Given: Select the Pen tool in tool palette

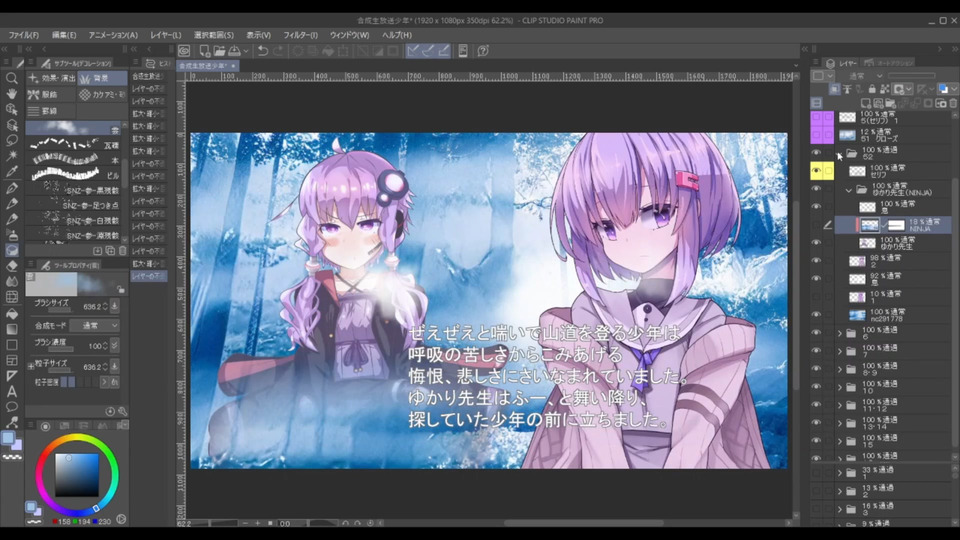Looking at the screenshot, I should coord(11,188).
